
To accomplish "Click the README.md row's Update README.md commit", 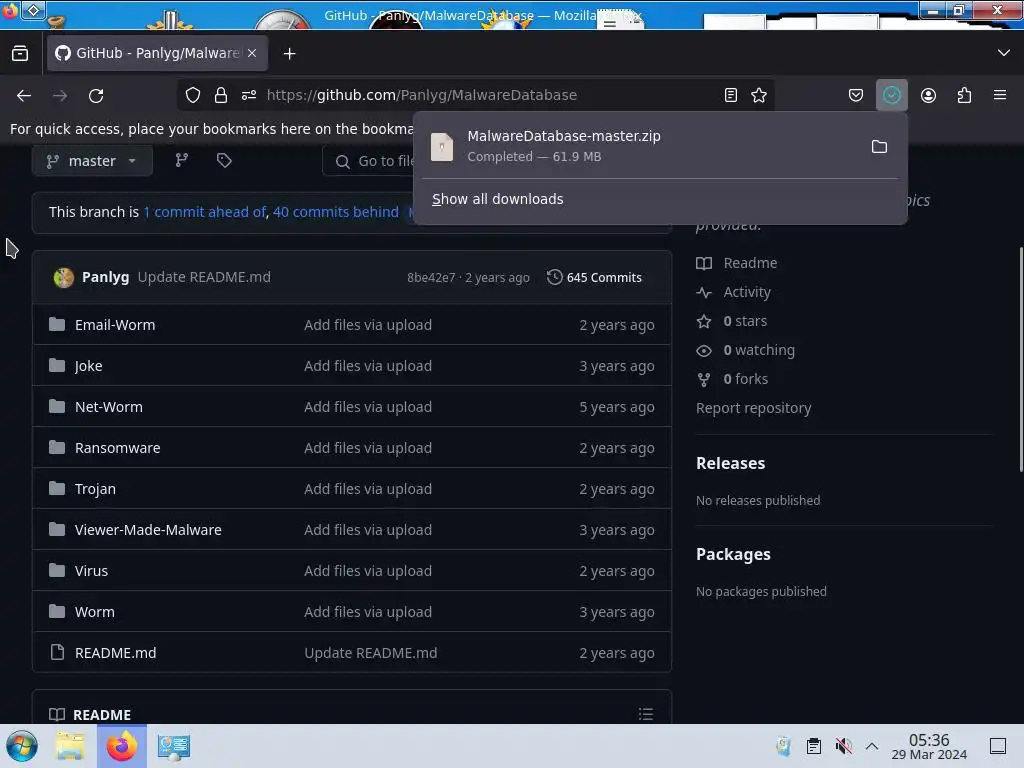I will 370,653.
